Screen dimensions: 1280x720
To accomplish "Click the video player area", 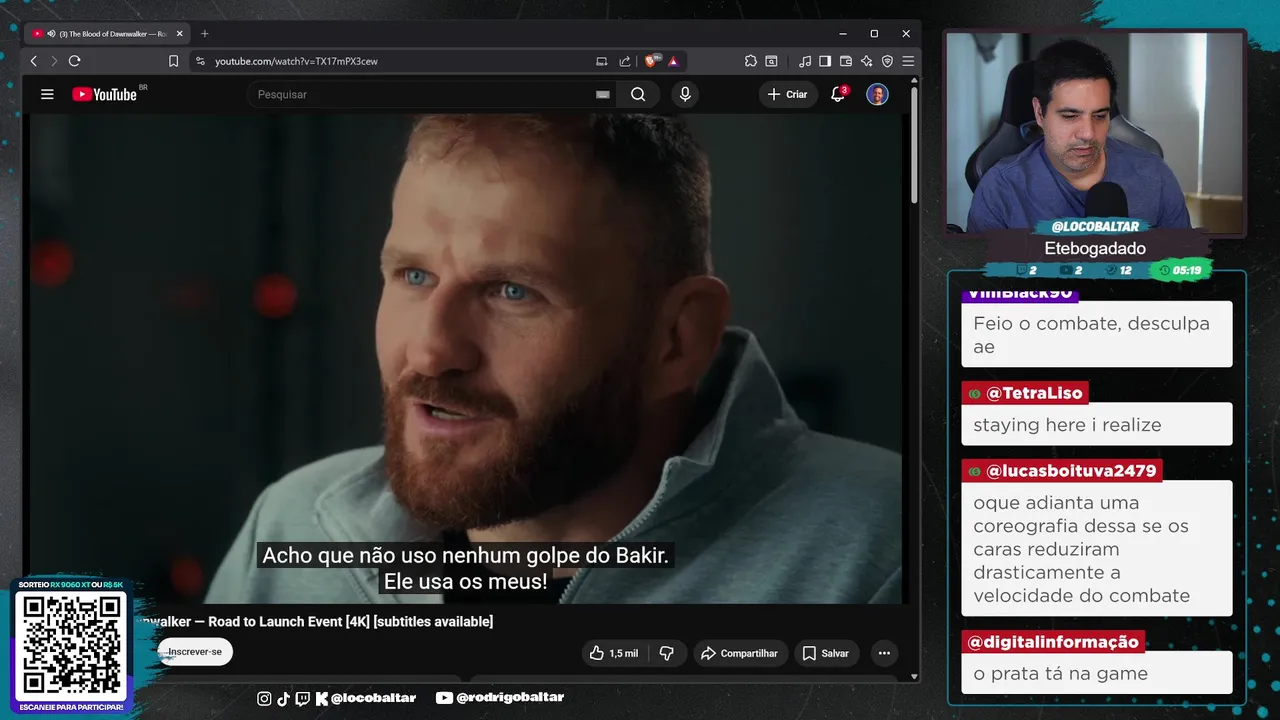I will (466, 358).
